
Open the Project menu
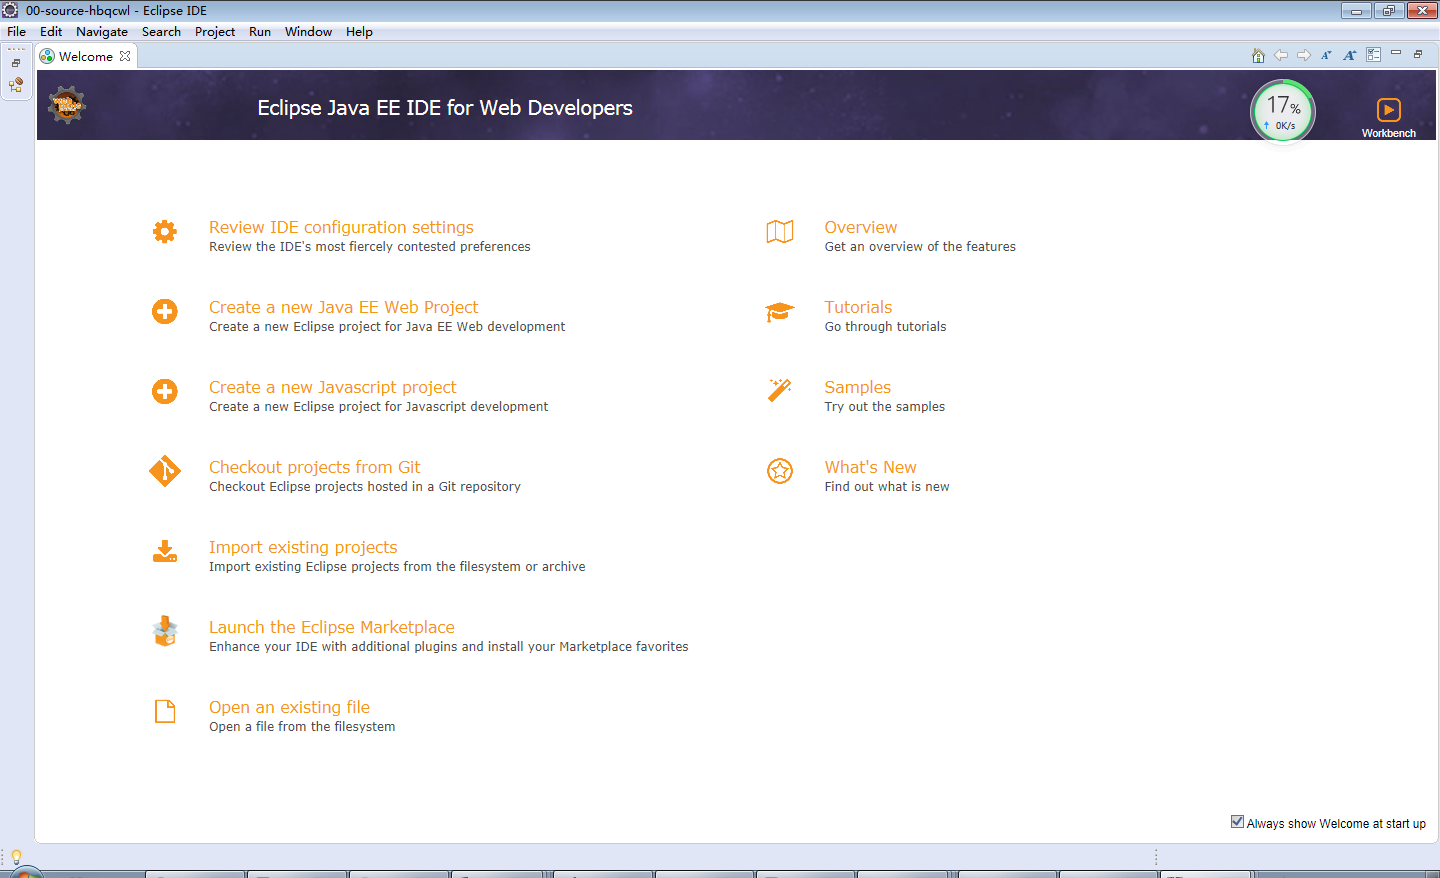[x=215, y=32]
